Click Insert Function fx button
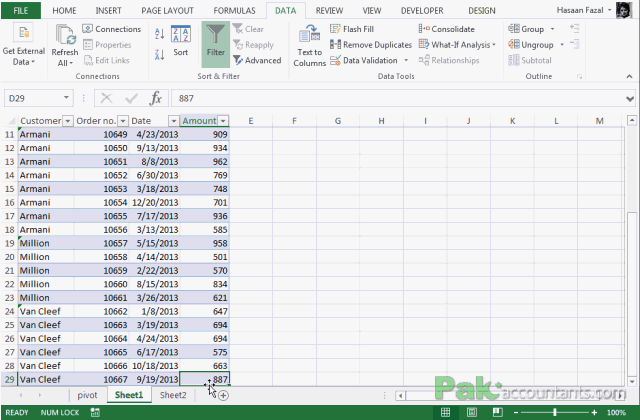Screen dimensions: 640x420 [x=156, y=98]
